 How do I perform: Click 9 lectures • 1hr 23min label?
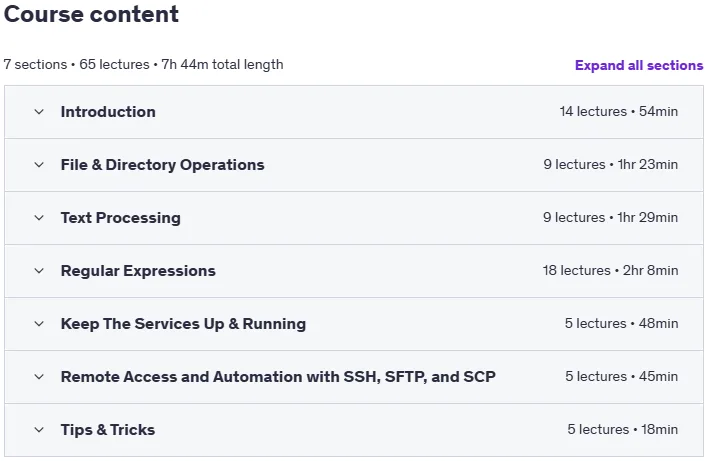point(610,164)
